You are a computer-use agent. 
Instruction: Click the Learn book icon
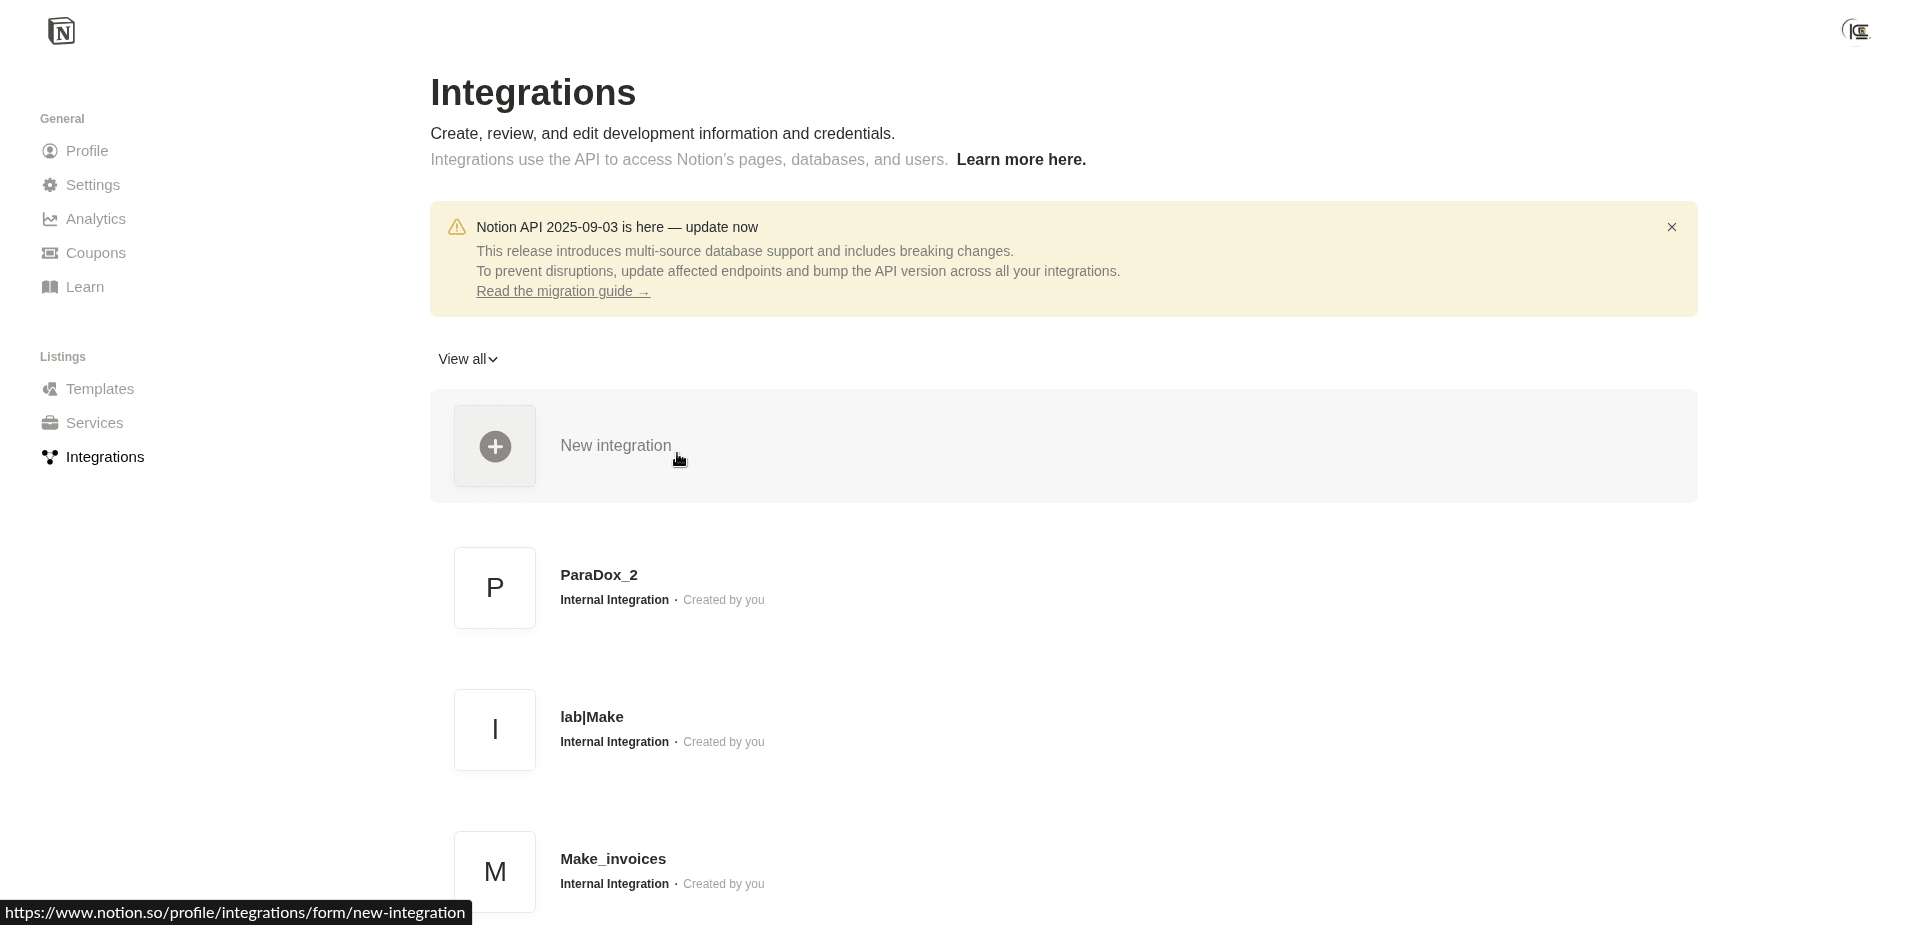coord(50,287)
